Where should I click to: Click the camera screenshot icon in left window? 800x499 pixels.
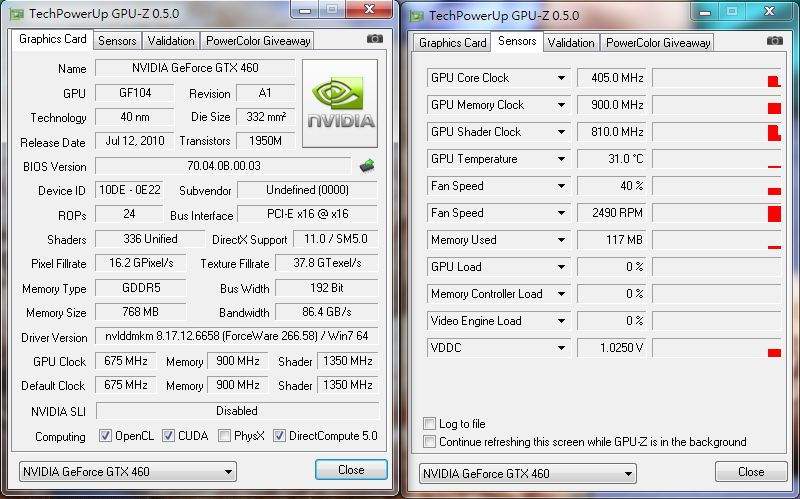point(374,39)
